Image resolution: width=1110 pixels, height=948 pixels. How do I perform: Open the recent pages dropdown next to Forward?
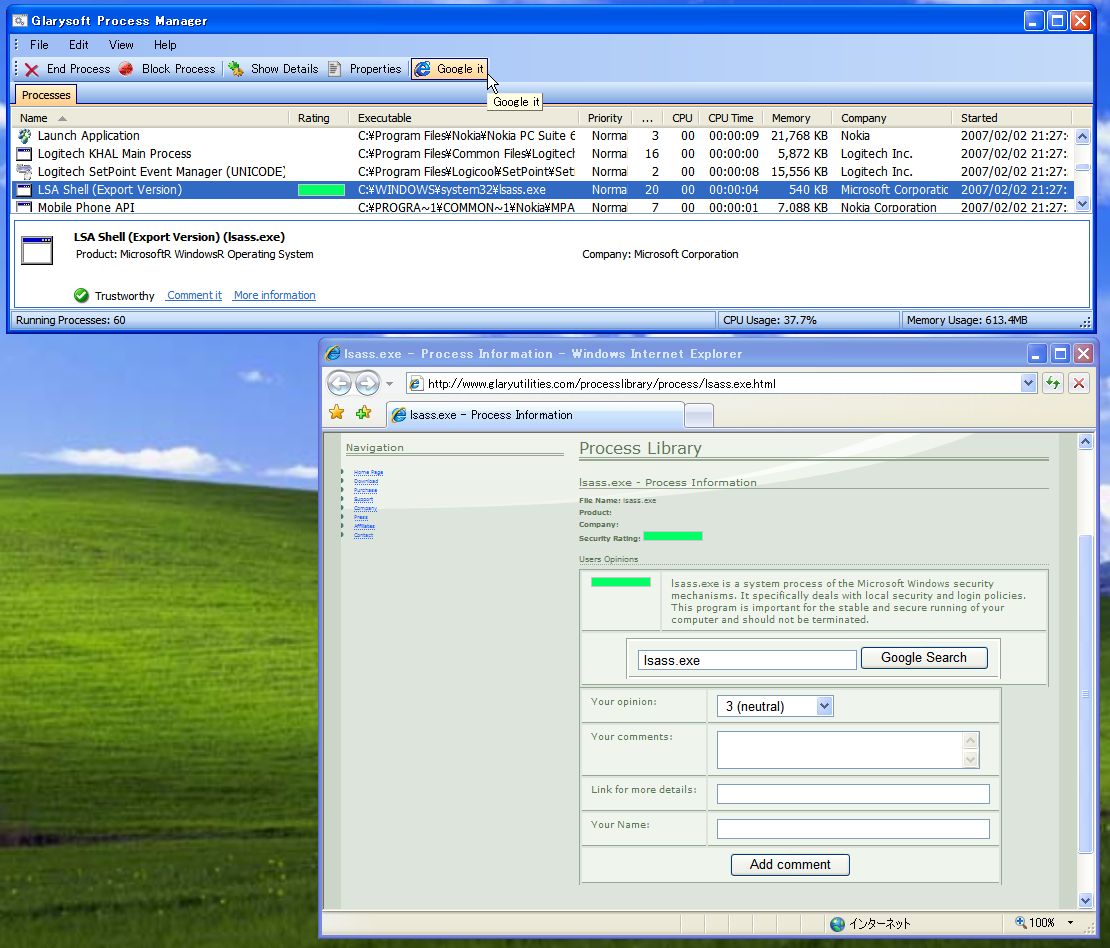click(389, 384)
